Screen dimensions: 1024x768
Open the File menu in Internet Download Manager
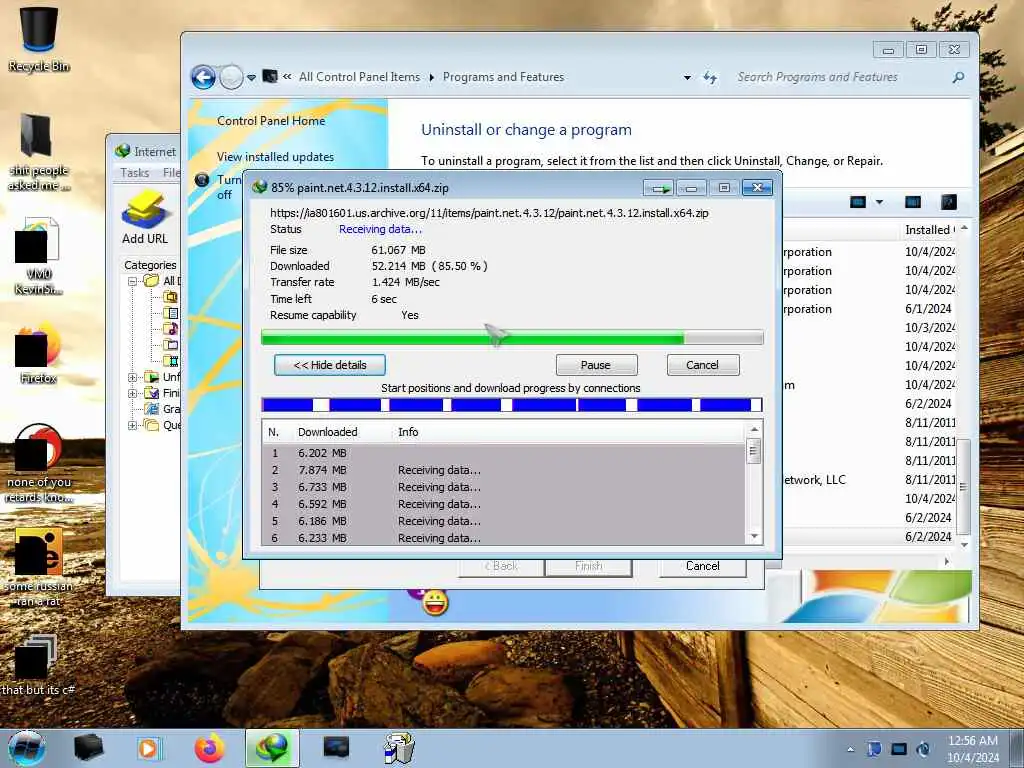pyautogui.click(x=171, y=172)
